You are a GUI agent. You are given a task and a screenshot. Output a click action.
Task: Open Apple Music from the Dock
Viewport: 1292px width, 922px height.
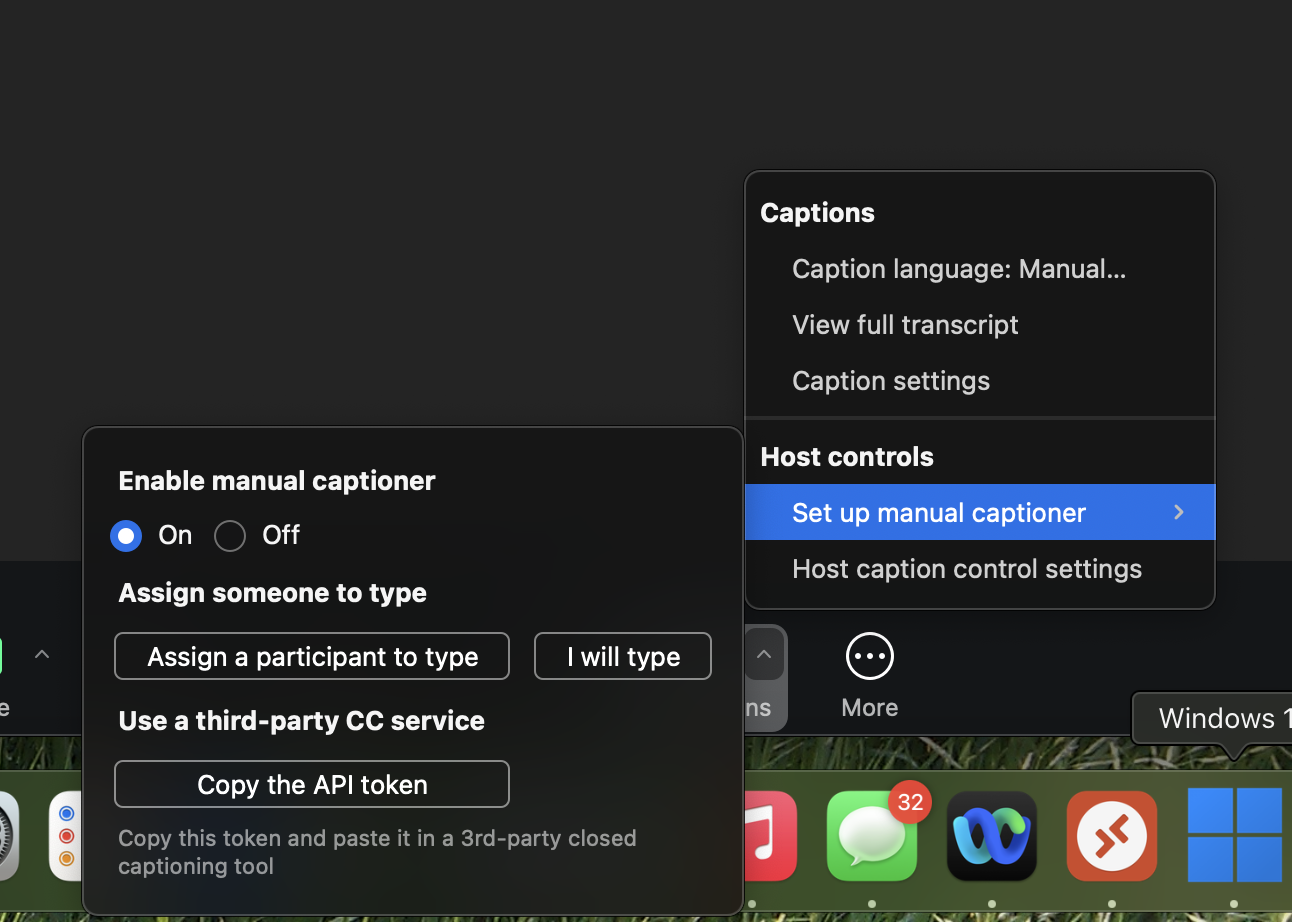[x=770, y=836]
